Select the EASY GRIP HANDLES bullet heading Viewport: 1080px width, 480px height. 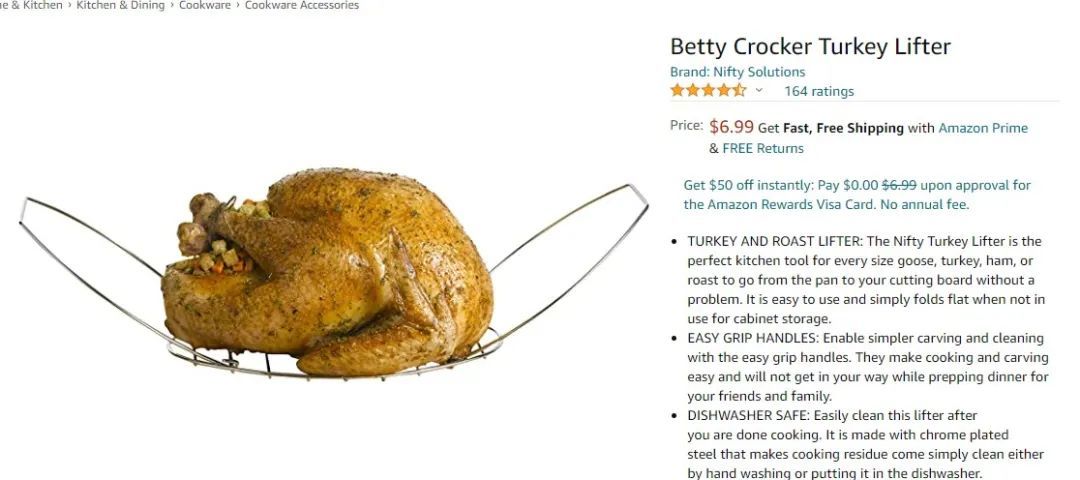point(753,338)
